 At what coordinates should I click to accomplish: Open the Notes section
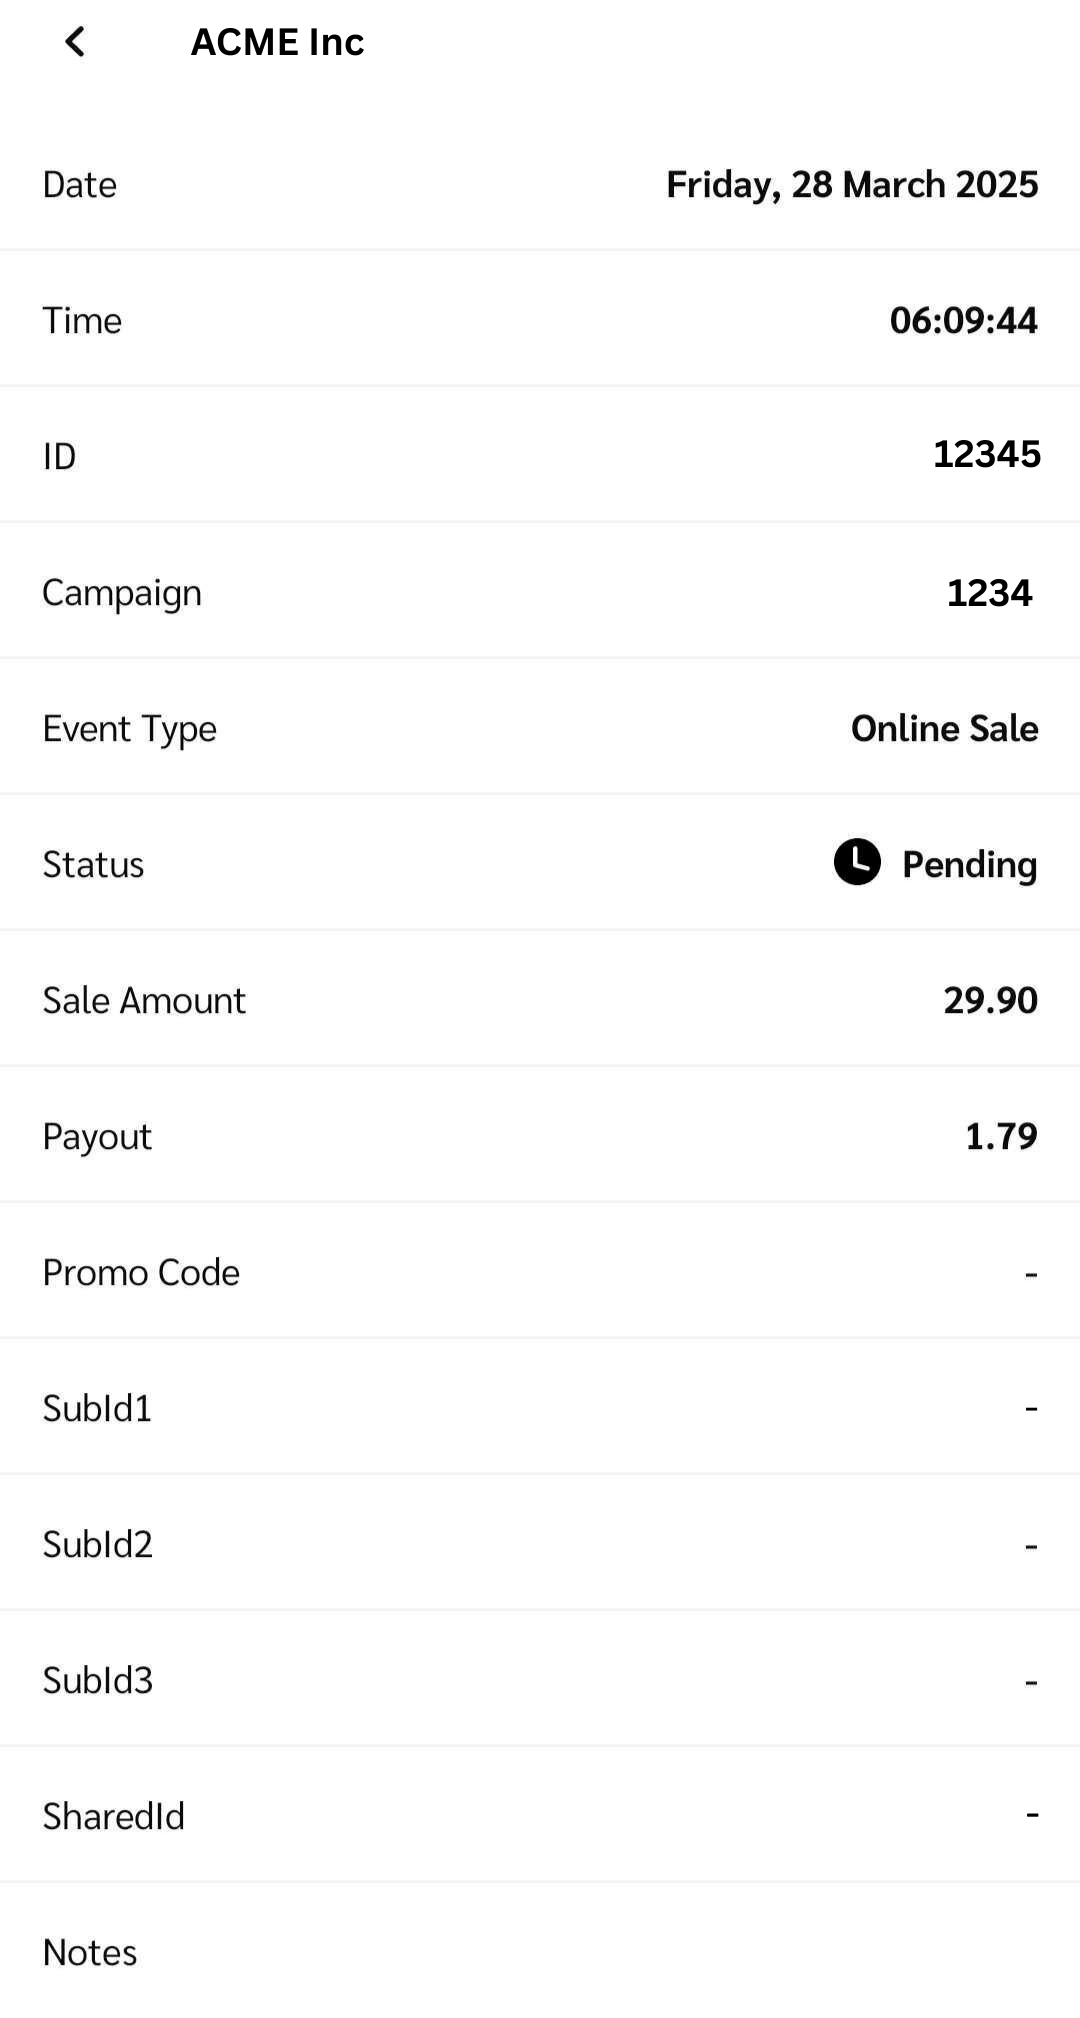pos(89,1953)
